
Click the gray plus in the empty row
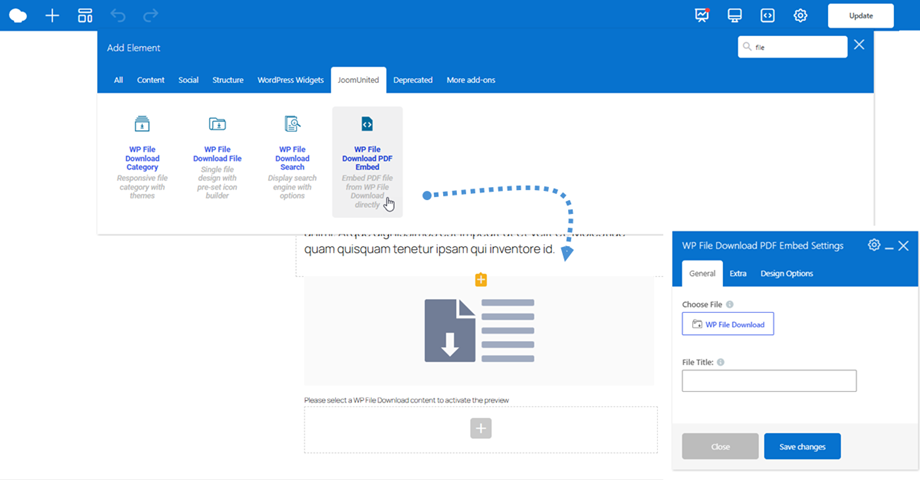[481, 428]
